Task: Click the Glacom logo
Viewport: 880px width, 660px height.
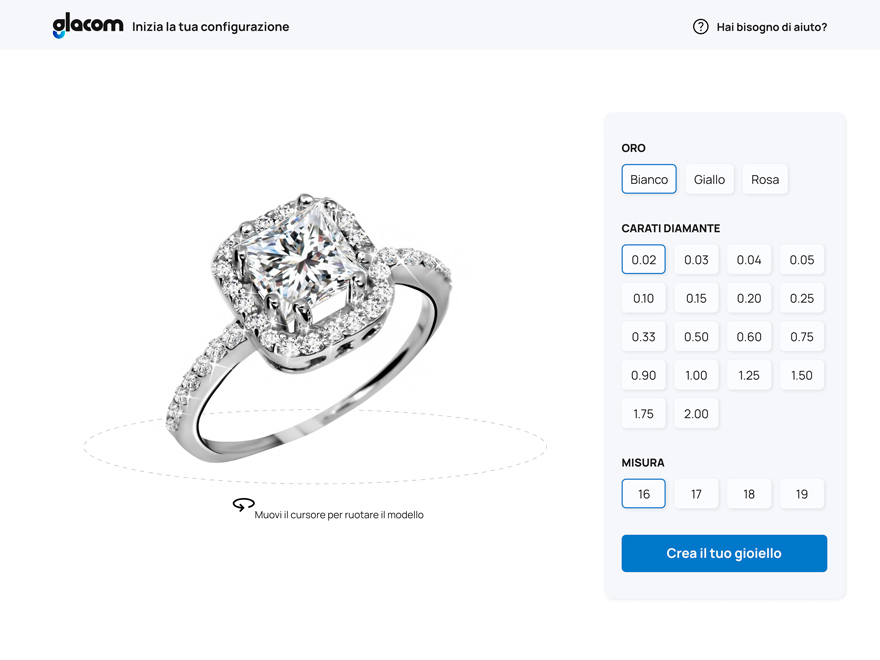Action: click(x=88, y=26)
